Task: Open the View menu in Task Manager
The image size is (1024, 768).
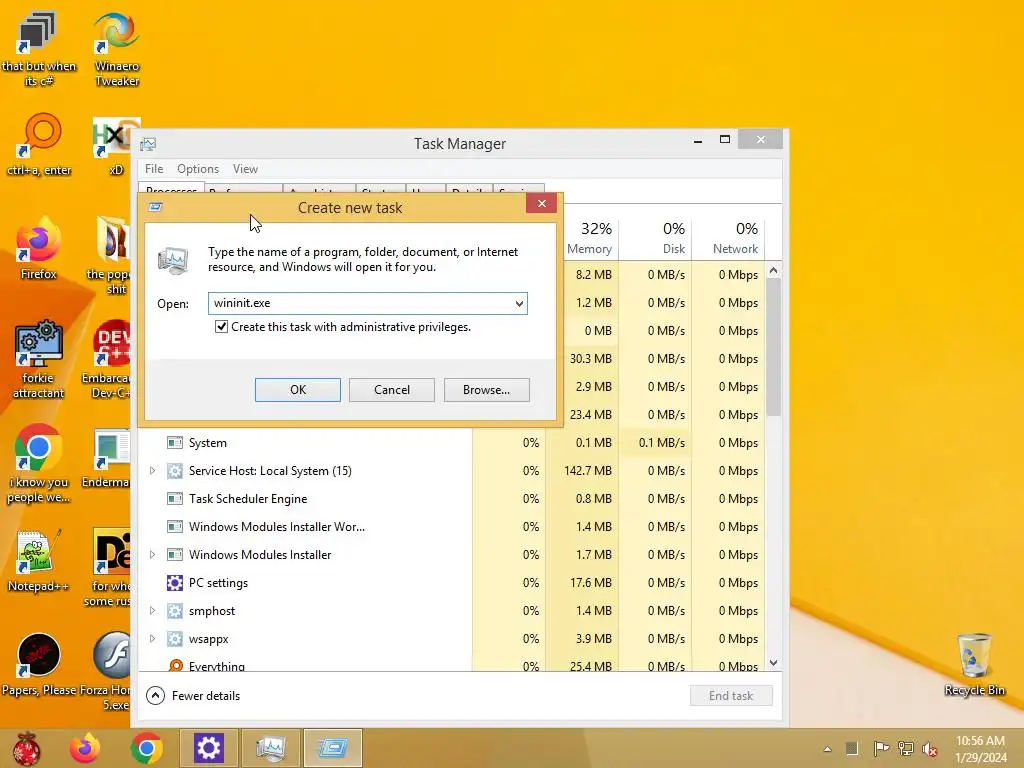Action: [245, 168]
